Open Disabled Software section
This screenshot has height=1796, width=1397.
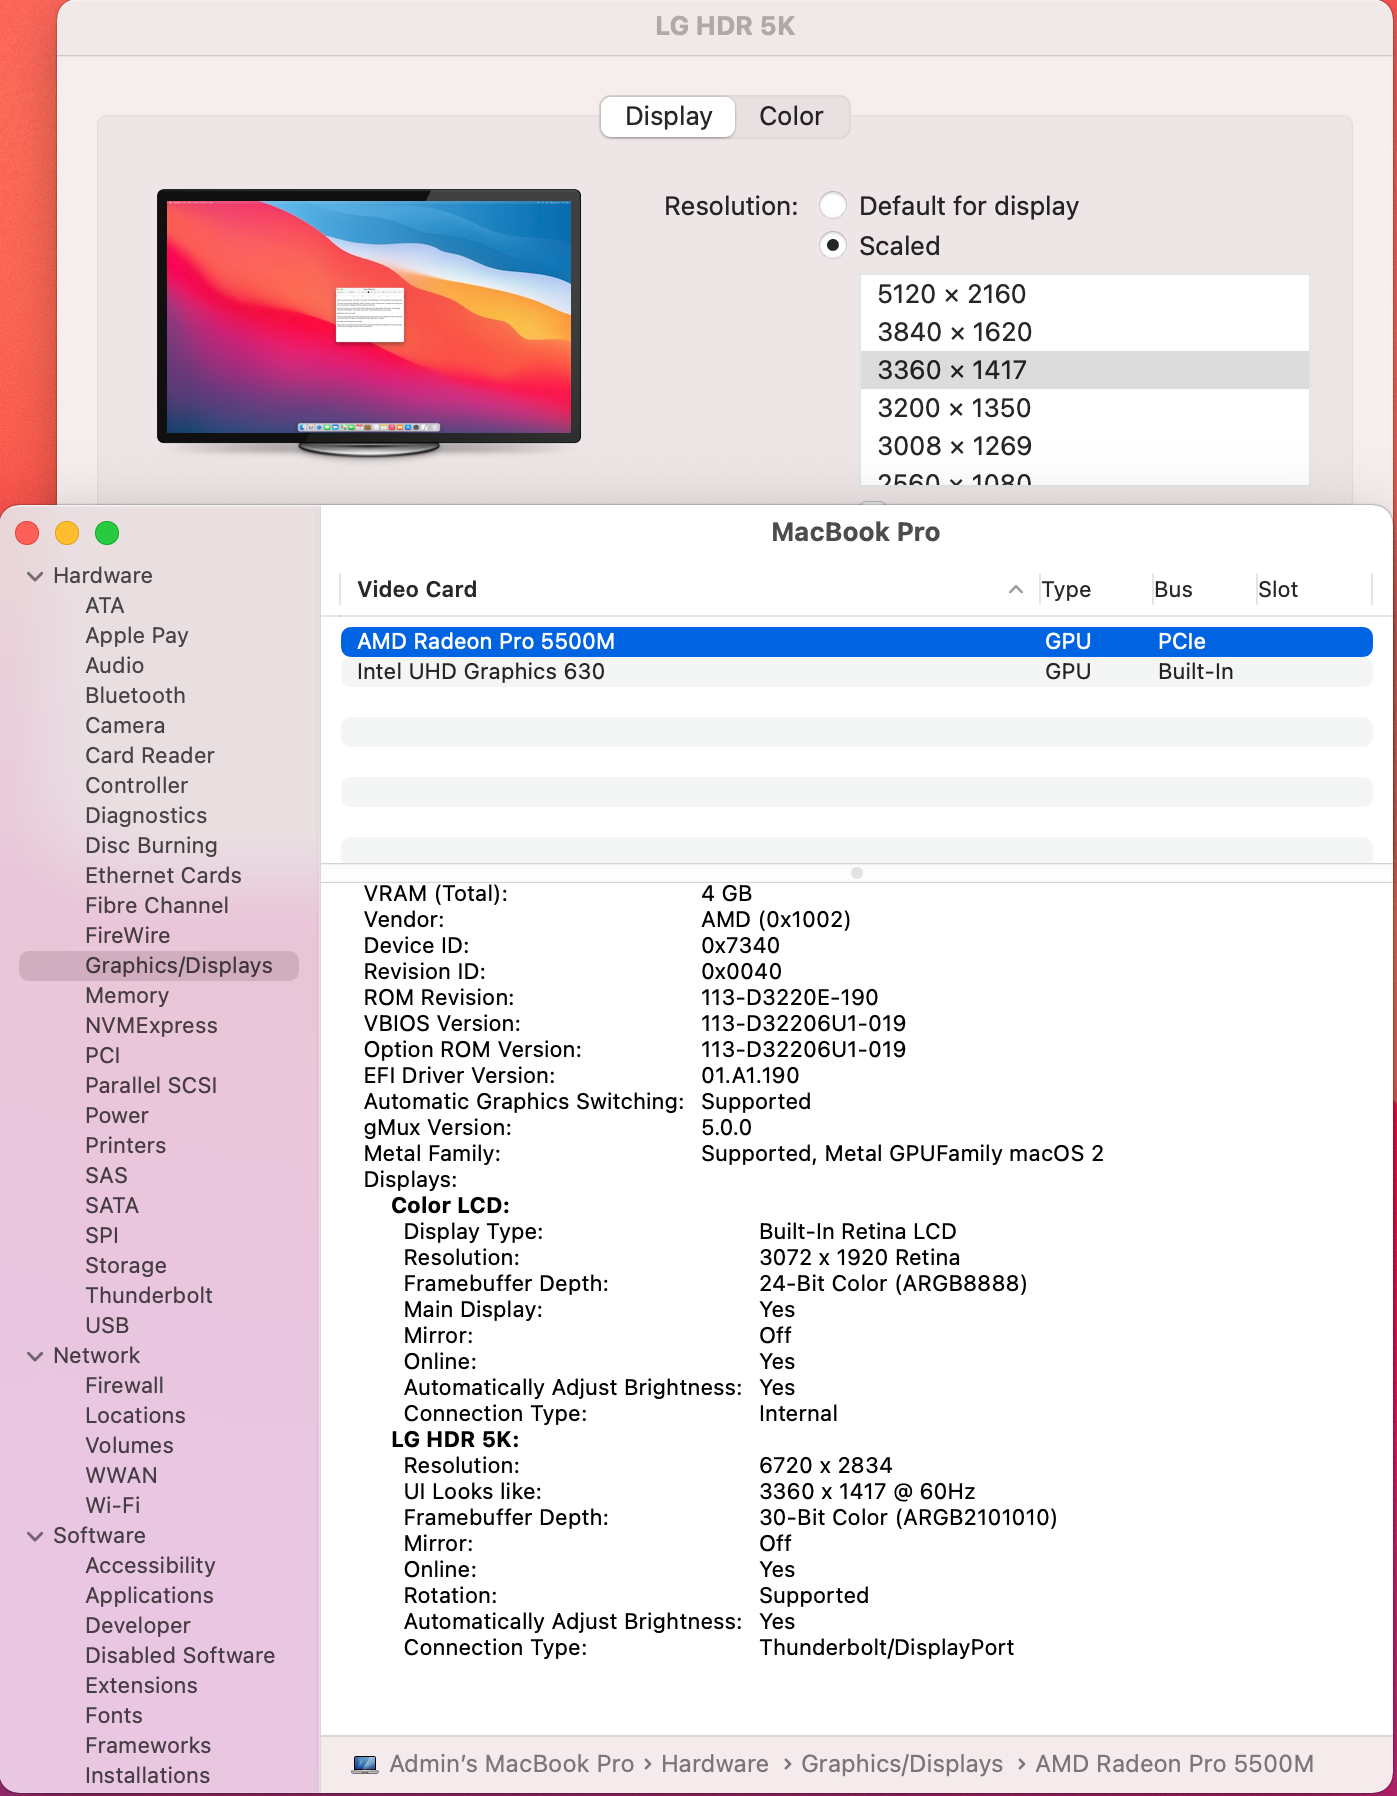coord(180,1656)
